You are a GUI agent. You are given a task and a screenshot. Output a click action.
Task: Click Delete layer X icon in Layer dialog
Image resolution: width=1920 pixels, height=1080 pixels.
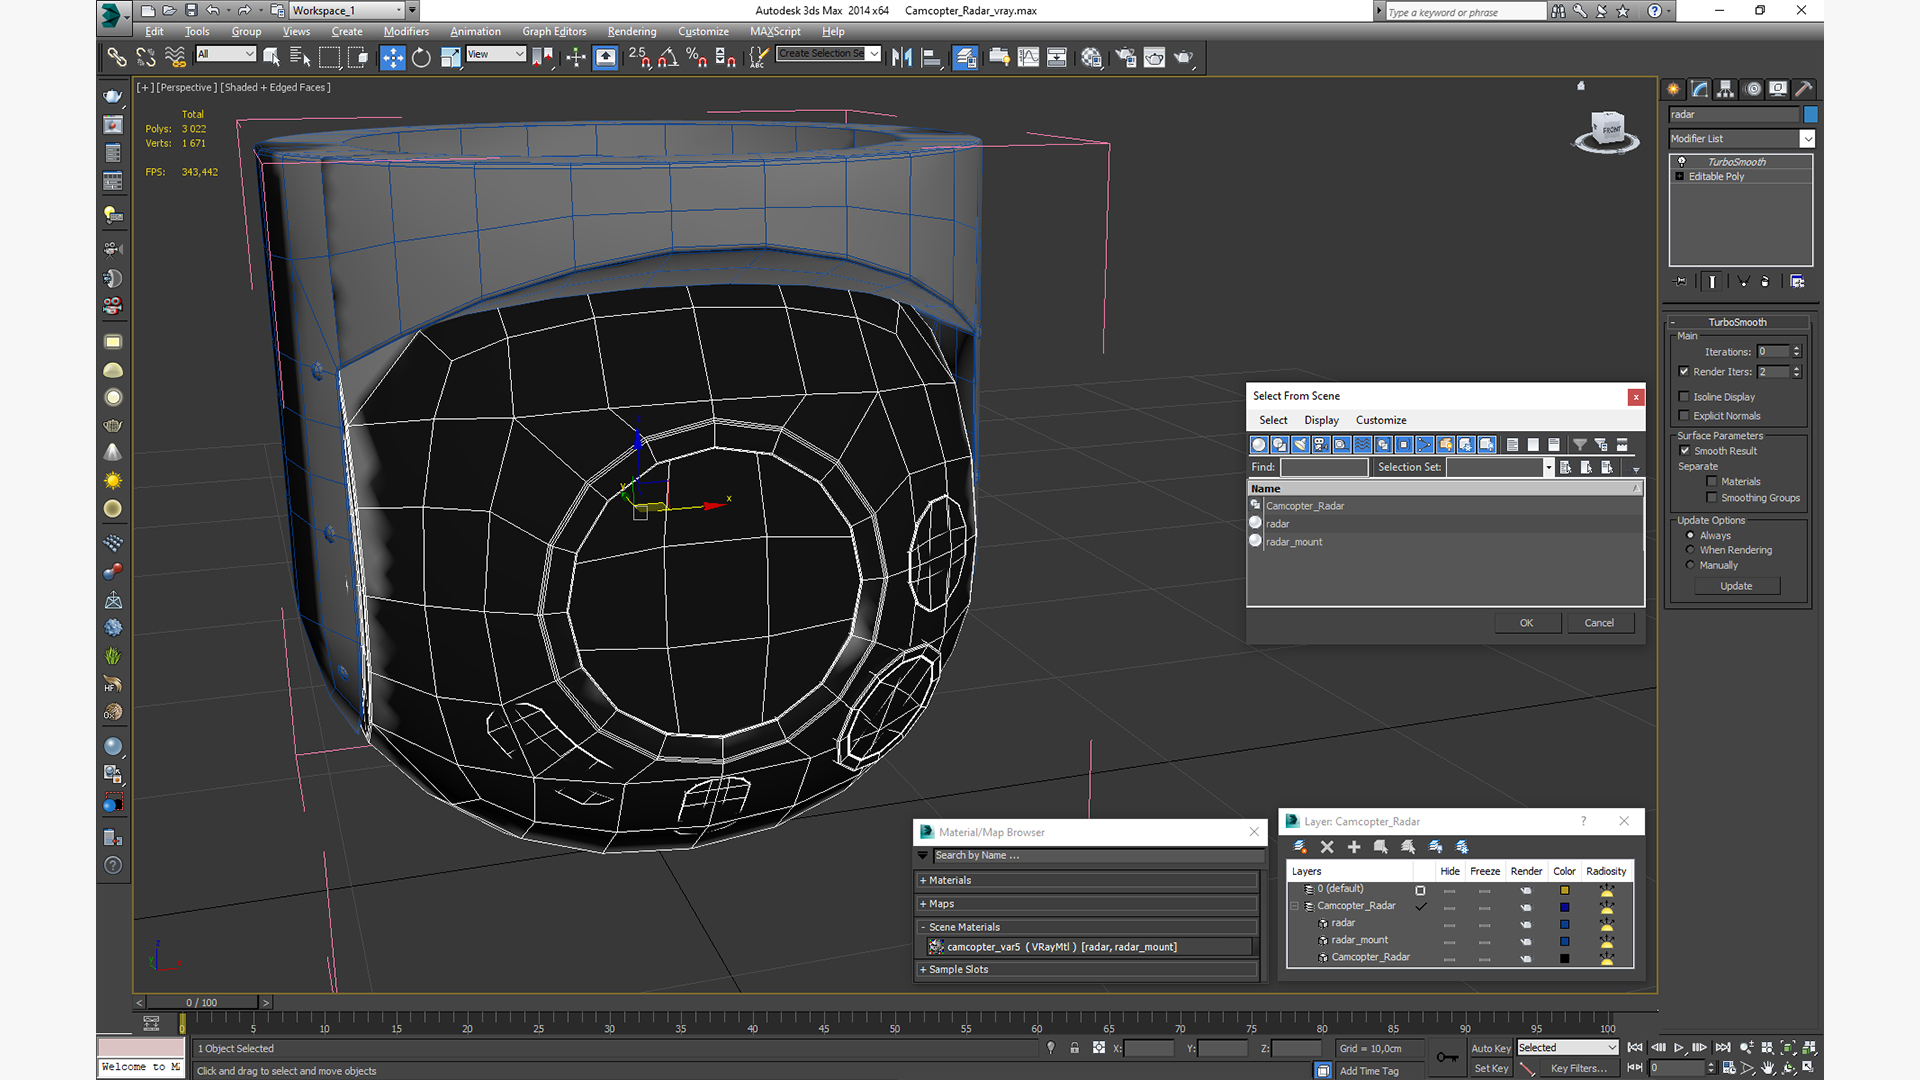click(x=1327, y=847)
